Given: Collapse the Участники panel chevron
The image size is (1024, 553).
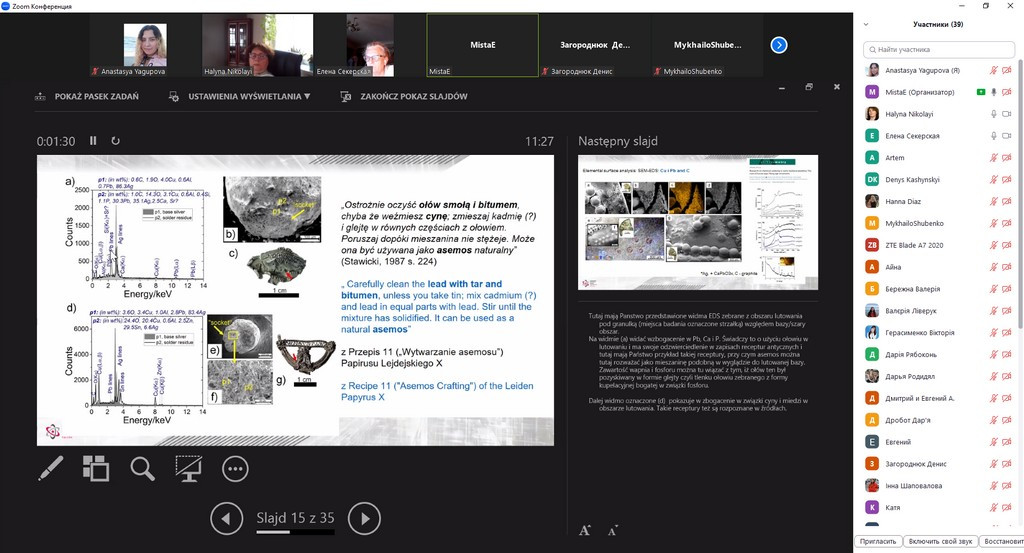Looking at the screenshot, I should pyautogui.click(x=867, y=25).
